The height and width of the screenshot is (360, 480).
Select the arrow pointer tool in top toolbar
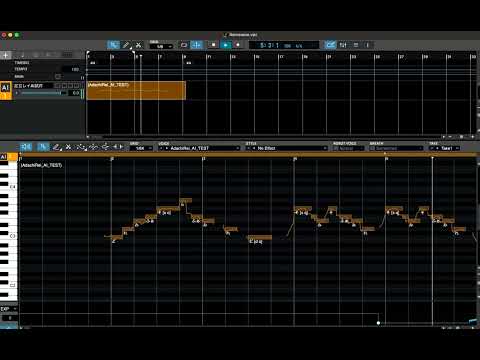coord(114,45)
